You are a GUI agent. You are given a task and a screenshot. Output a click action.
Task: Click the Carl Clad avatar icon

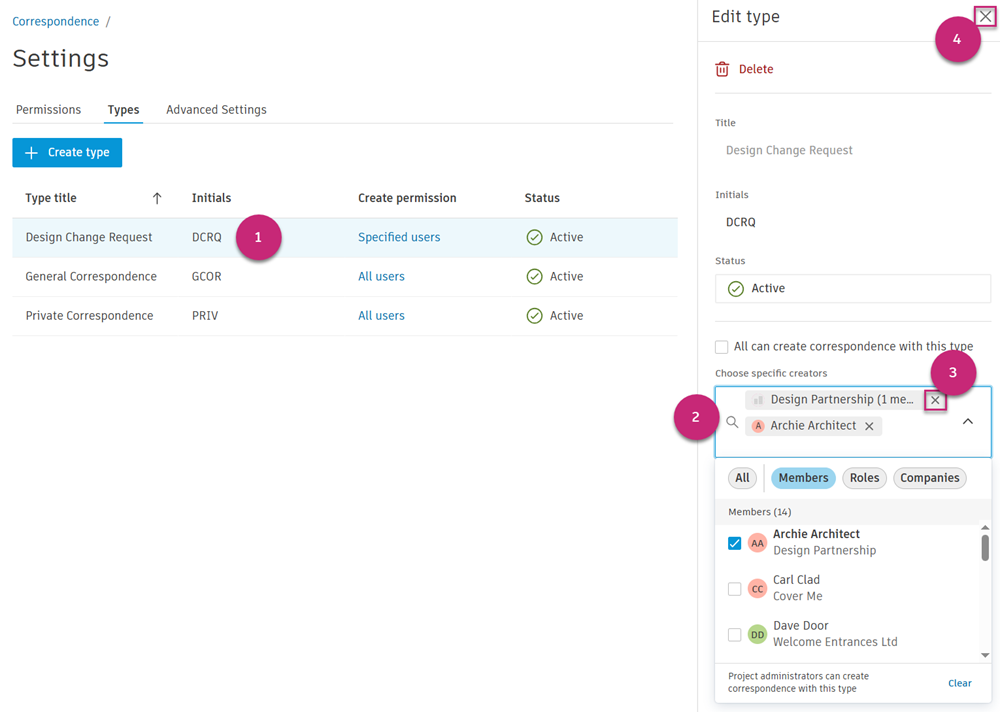pos(757,589)
